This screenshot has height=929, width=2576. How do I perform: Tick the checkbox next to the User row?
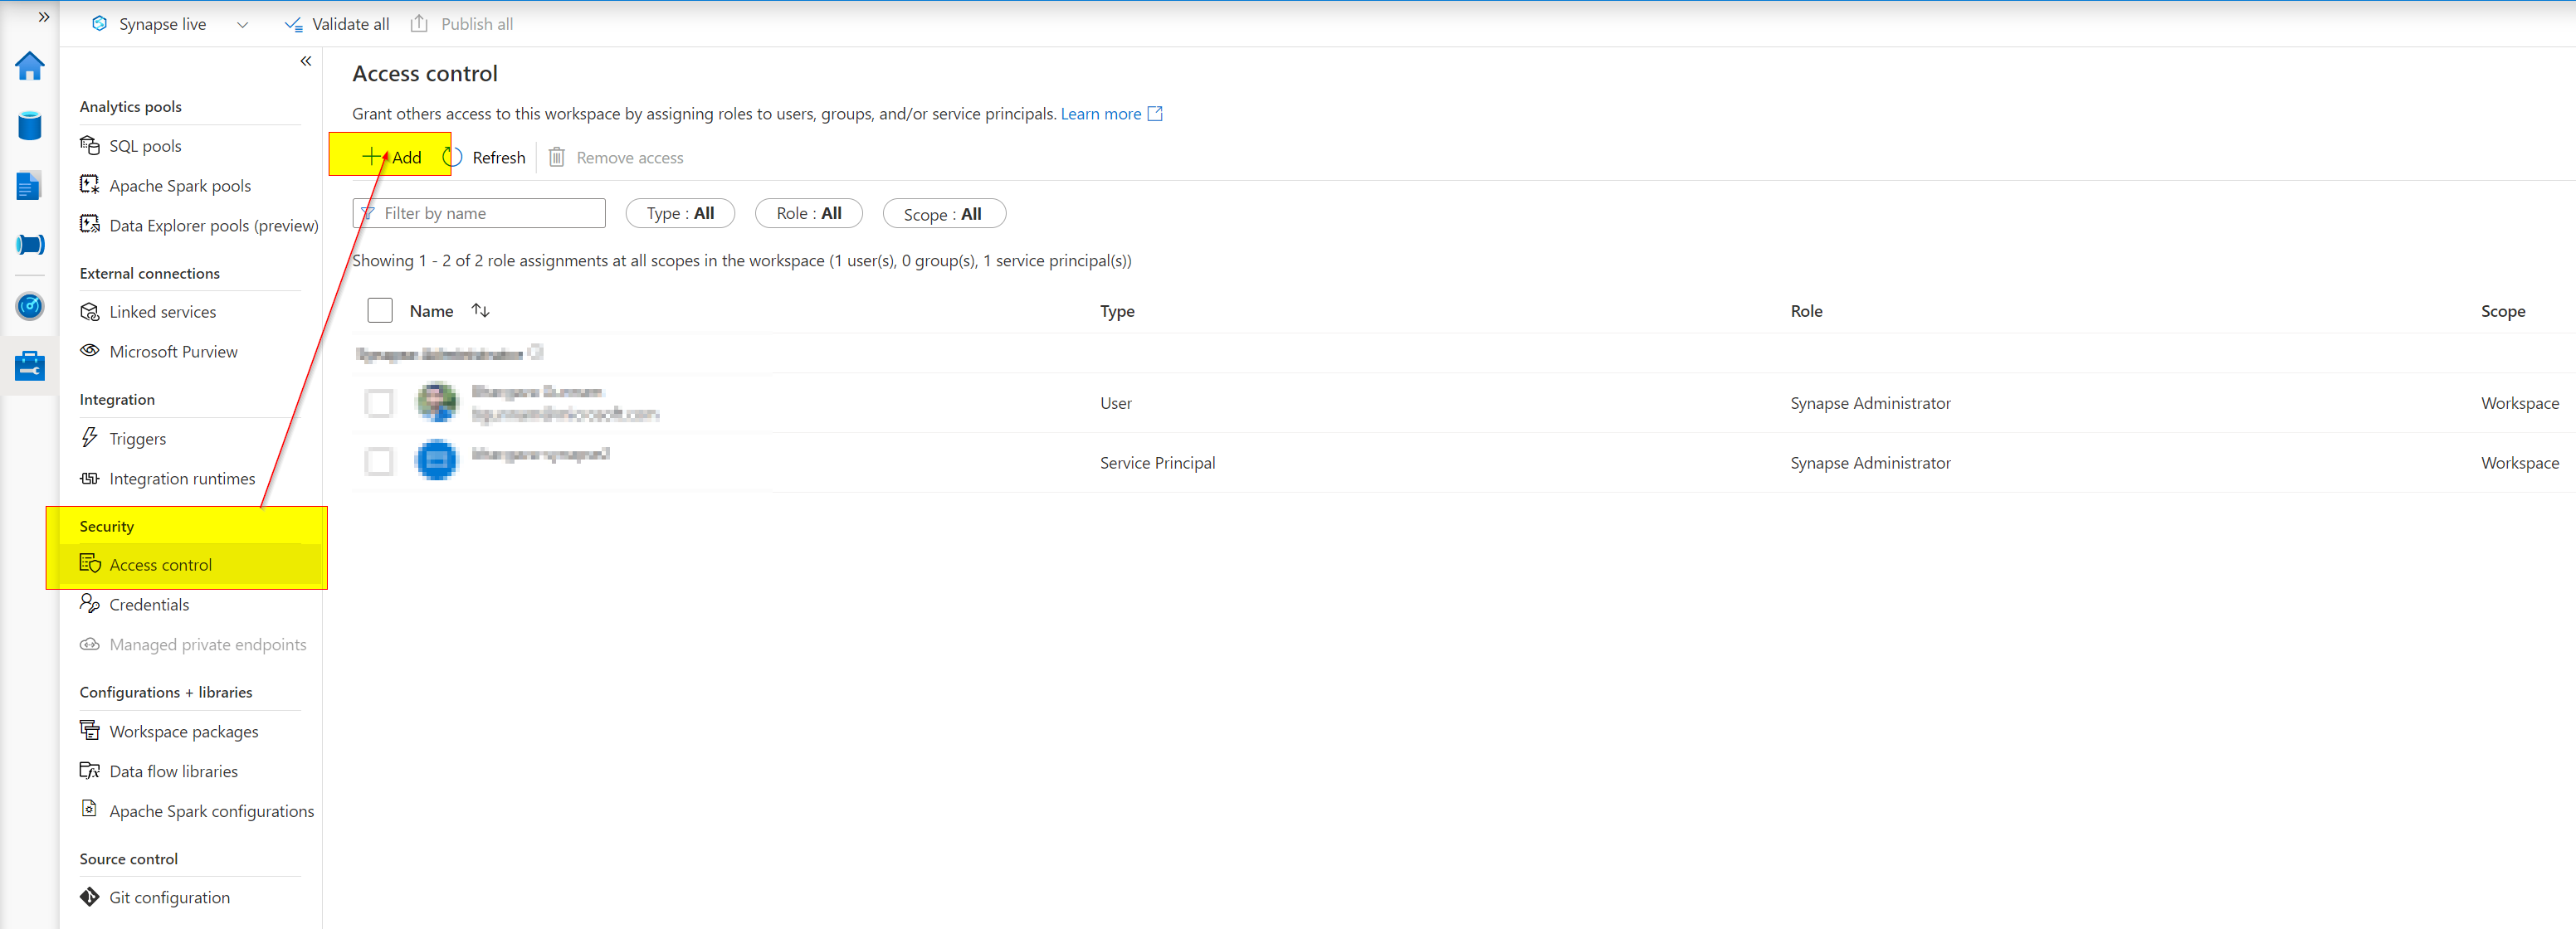[379, 403]
